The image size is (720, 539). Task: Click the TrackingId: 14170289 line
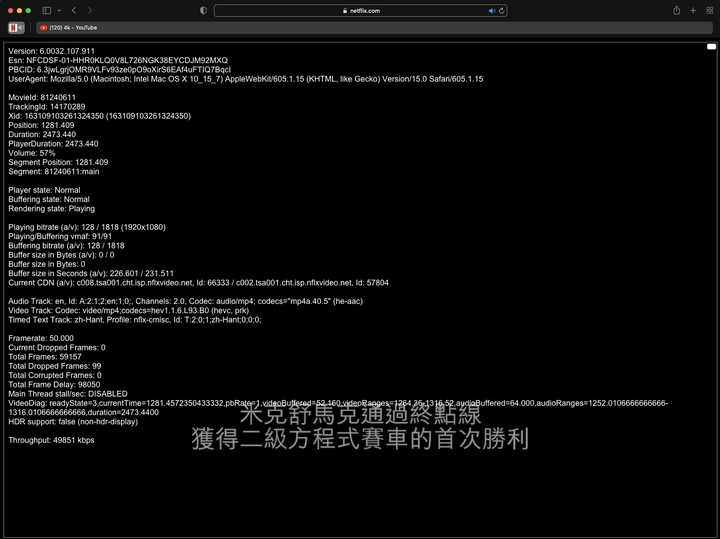(x=47, y=107)
